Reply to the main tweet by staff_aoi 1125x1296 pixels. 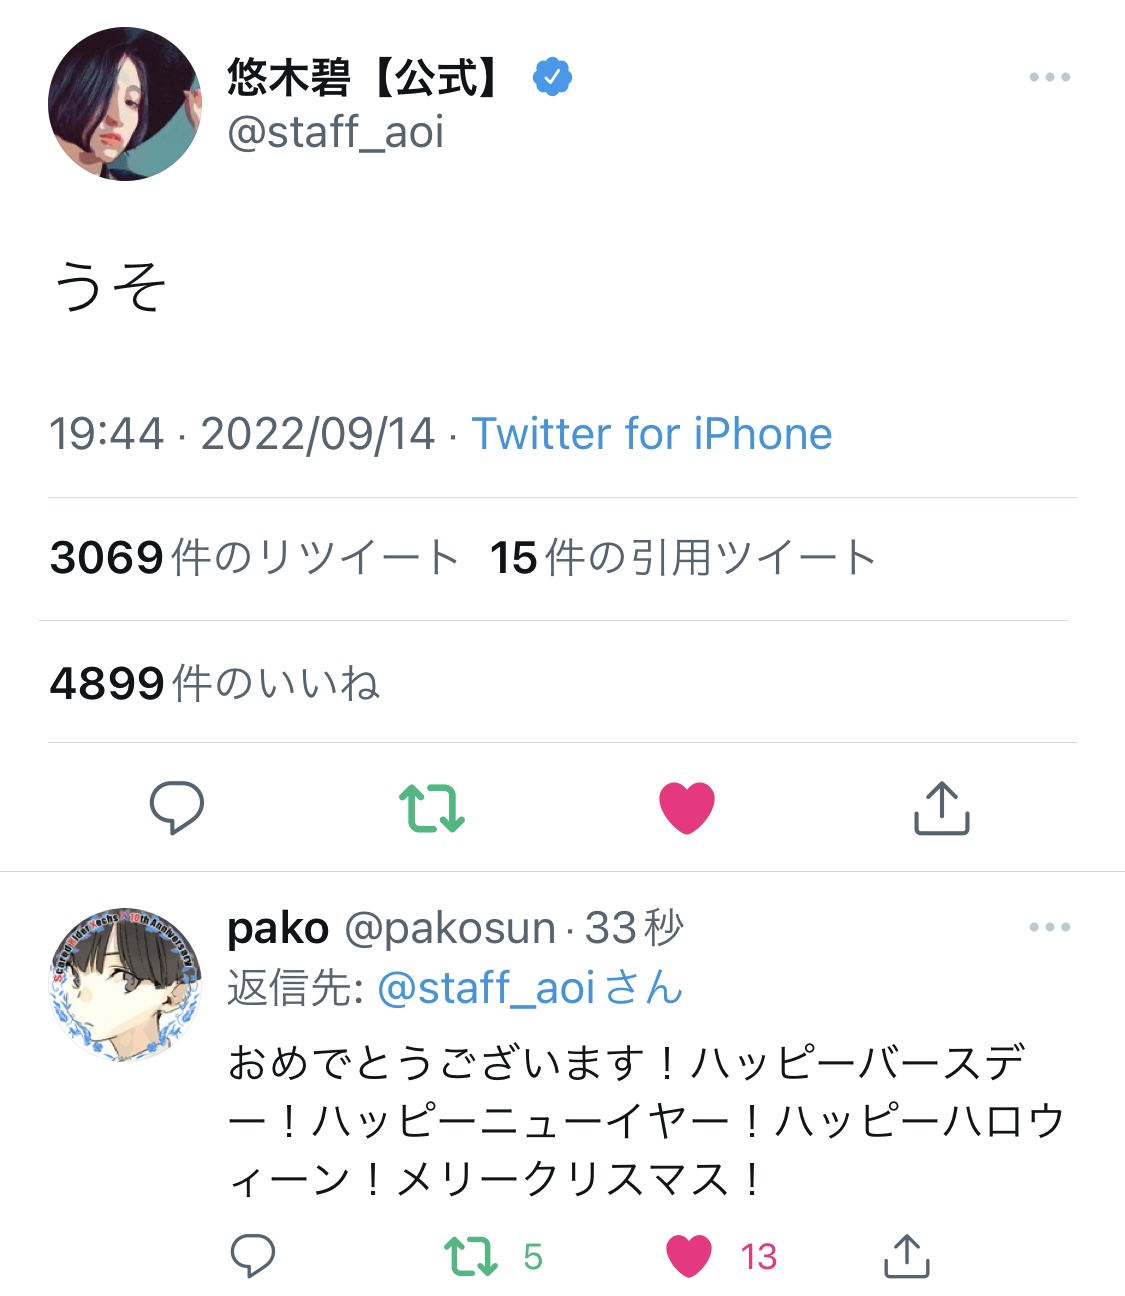tap(176, 807)
